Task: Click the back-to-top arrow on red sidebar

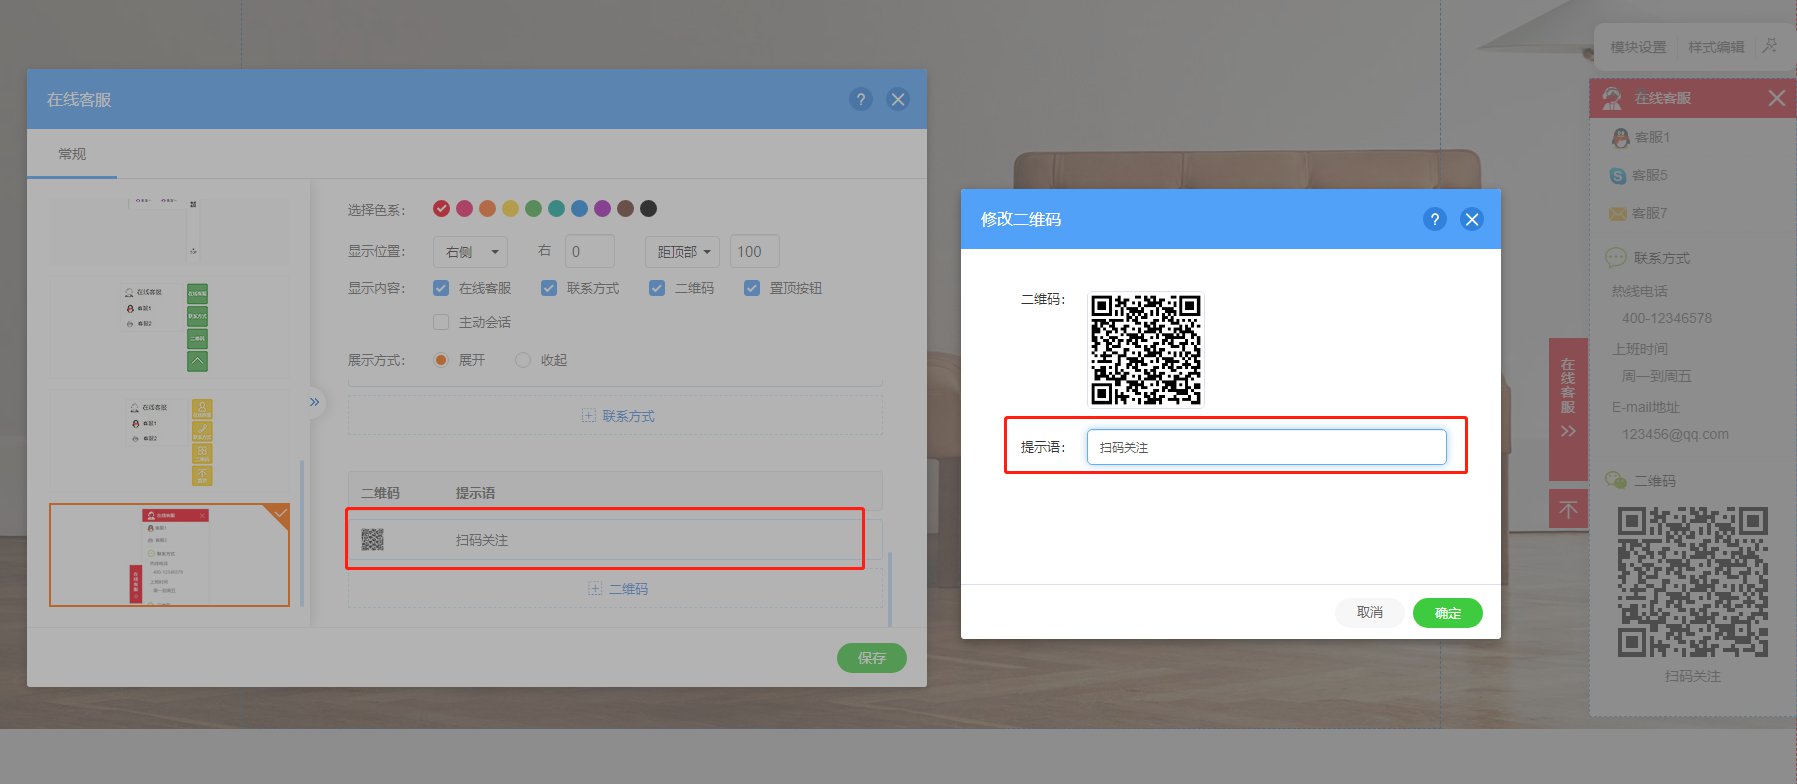Action: pyautogui.click(x=1568, y=510)
